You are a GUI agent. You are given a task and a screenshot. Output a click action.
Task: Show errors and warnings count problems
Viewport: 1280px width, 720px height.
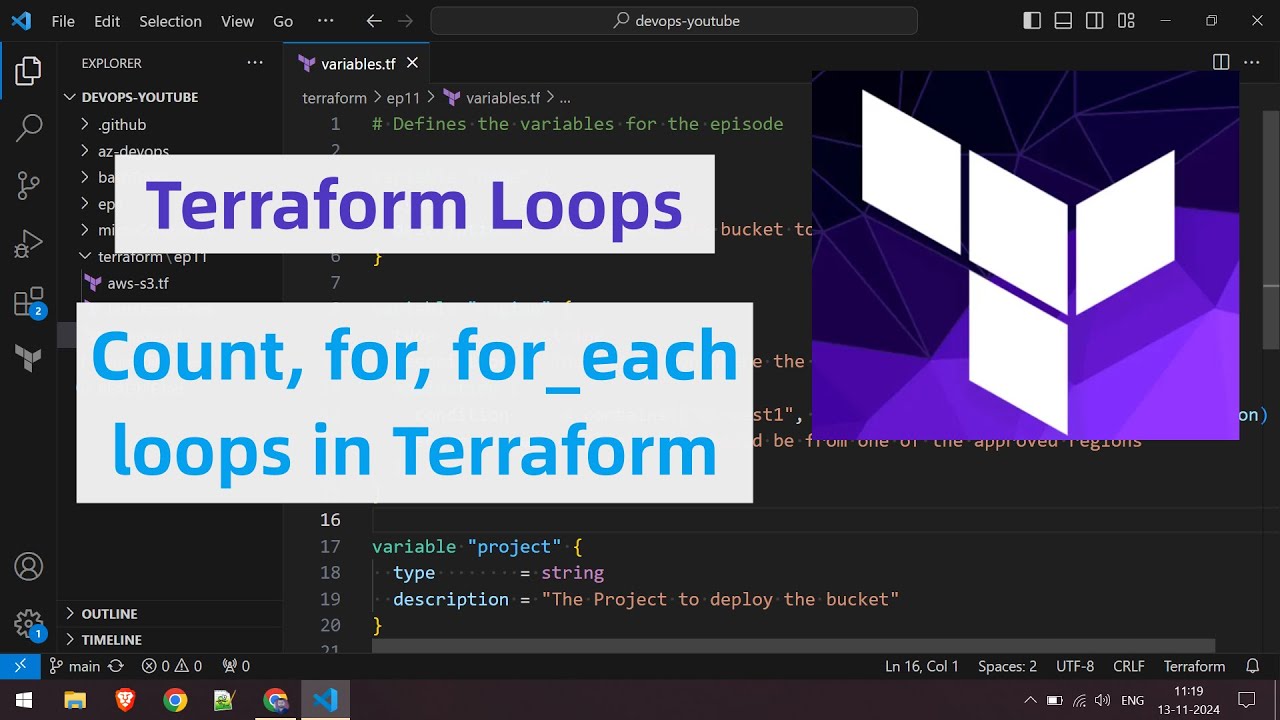pos(172,666)
